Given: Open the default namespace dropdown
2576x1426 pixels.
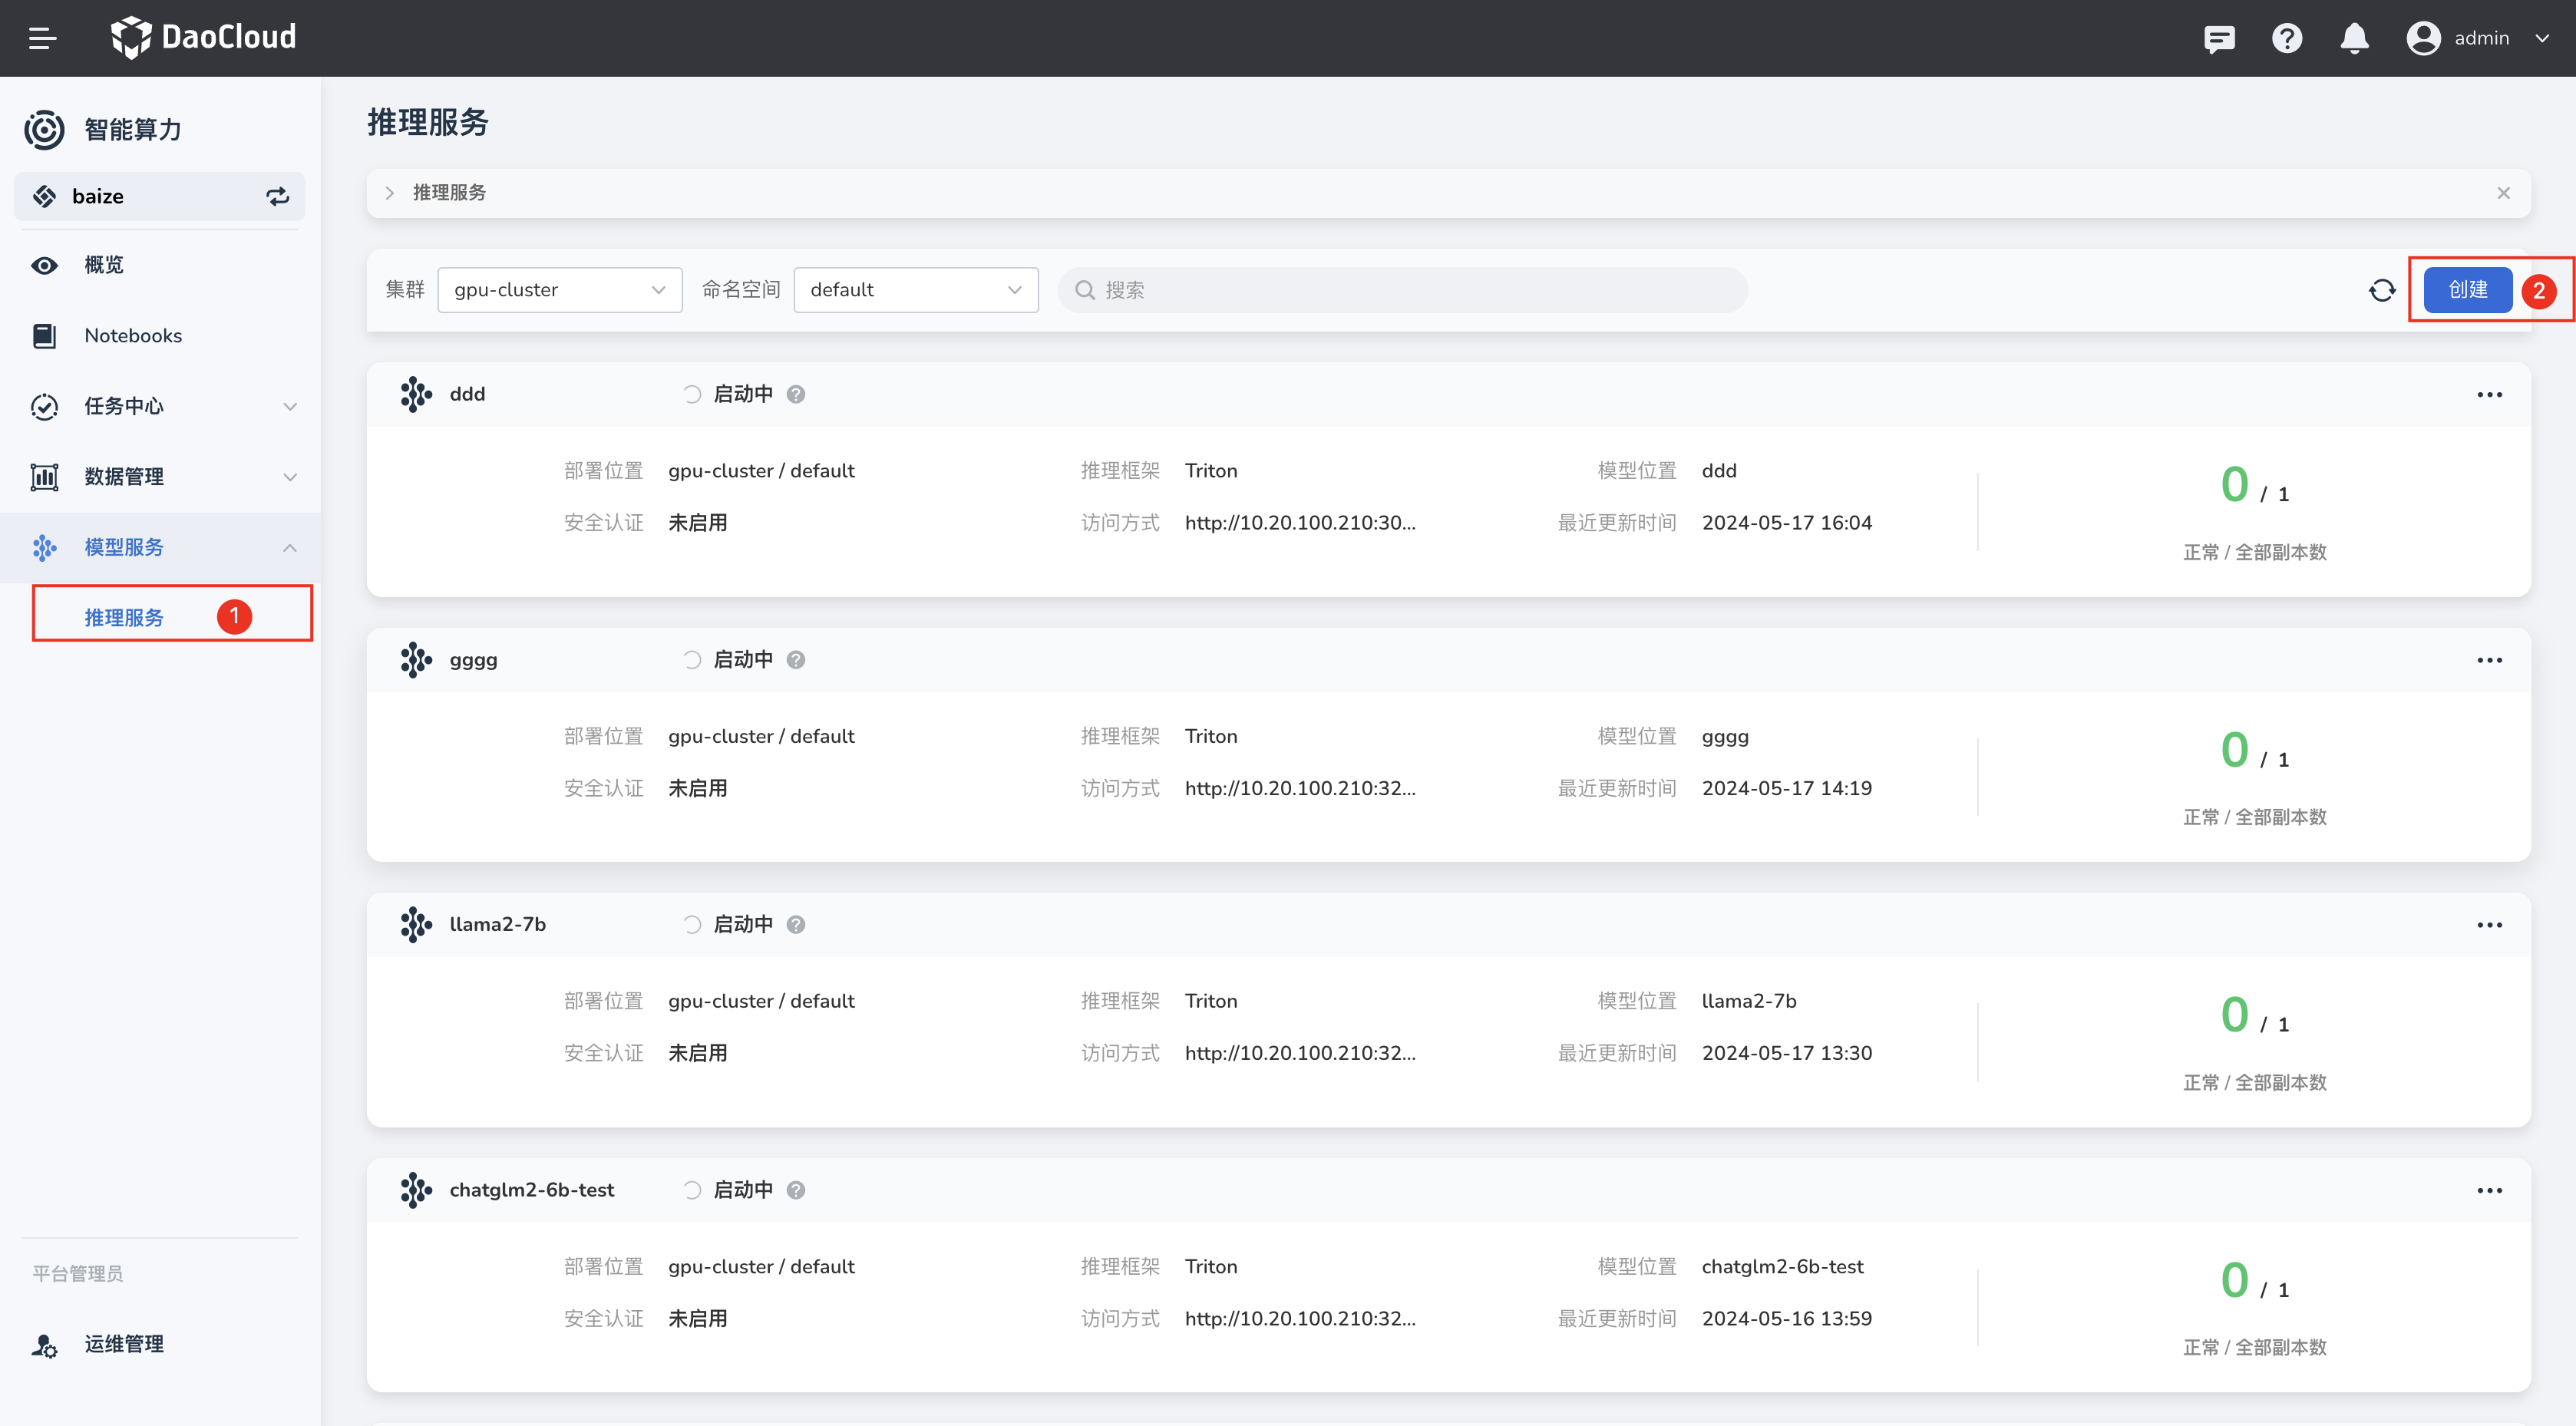Looking at the screenshot, I should click(x=915, y=290).
